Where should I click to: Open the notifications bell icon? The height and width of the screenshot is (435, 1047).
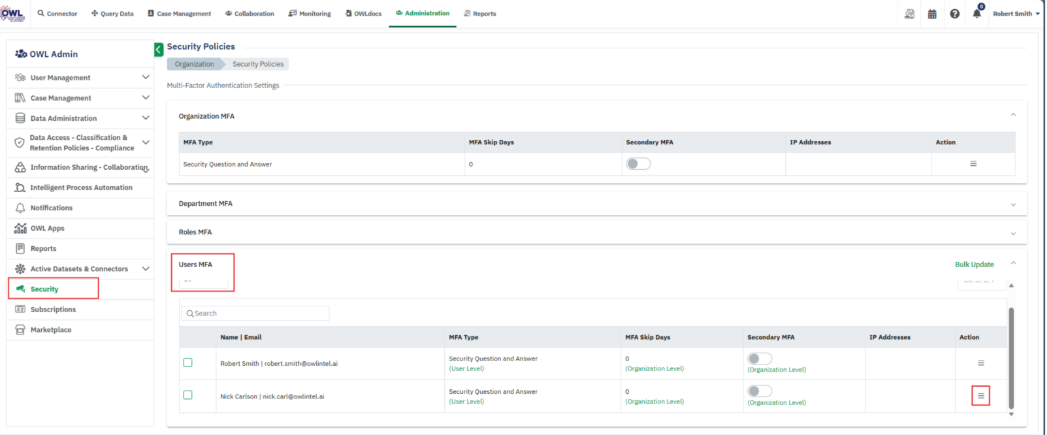(977, 14)
